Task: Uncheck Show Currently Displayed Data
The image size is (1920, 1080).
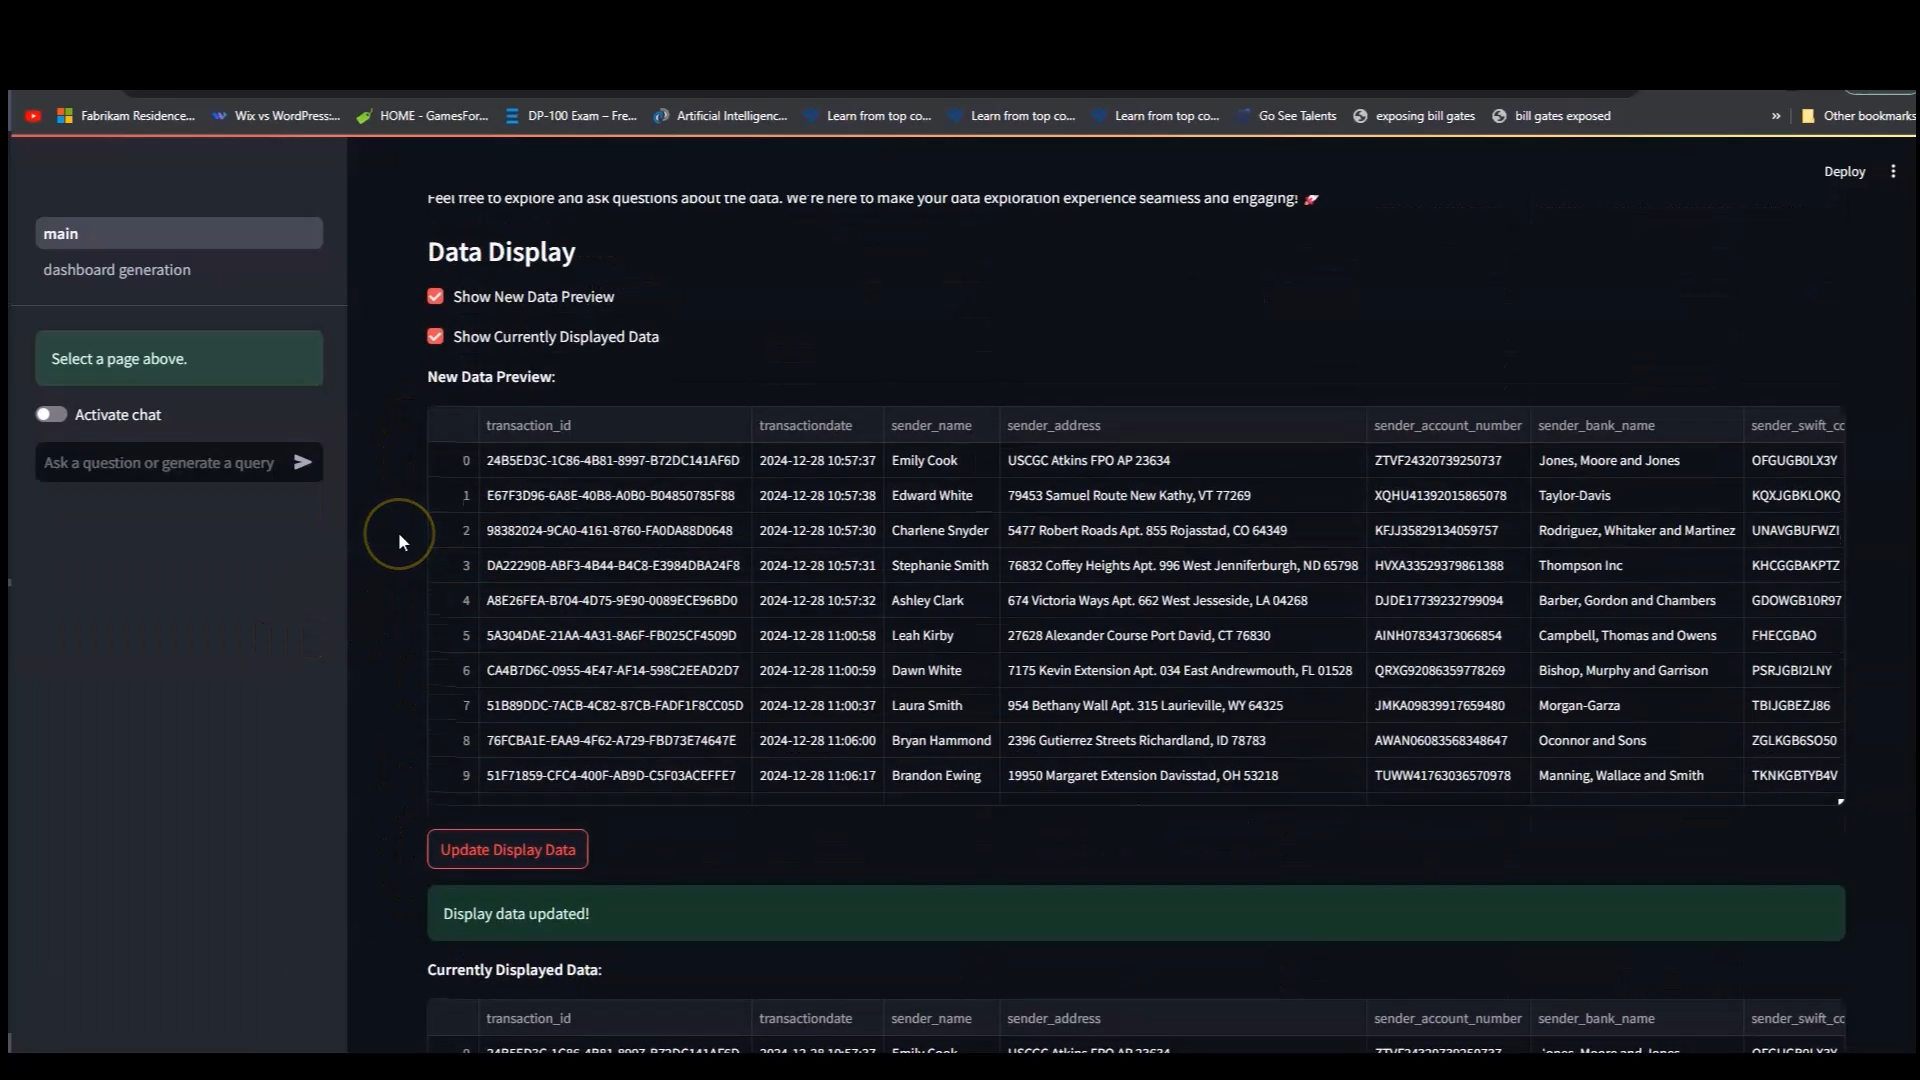Action: coord(436,336)
